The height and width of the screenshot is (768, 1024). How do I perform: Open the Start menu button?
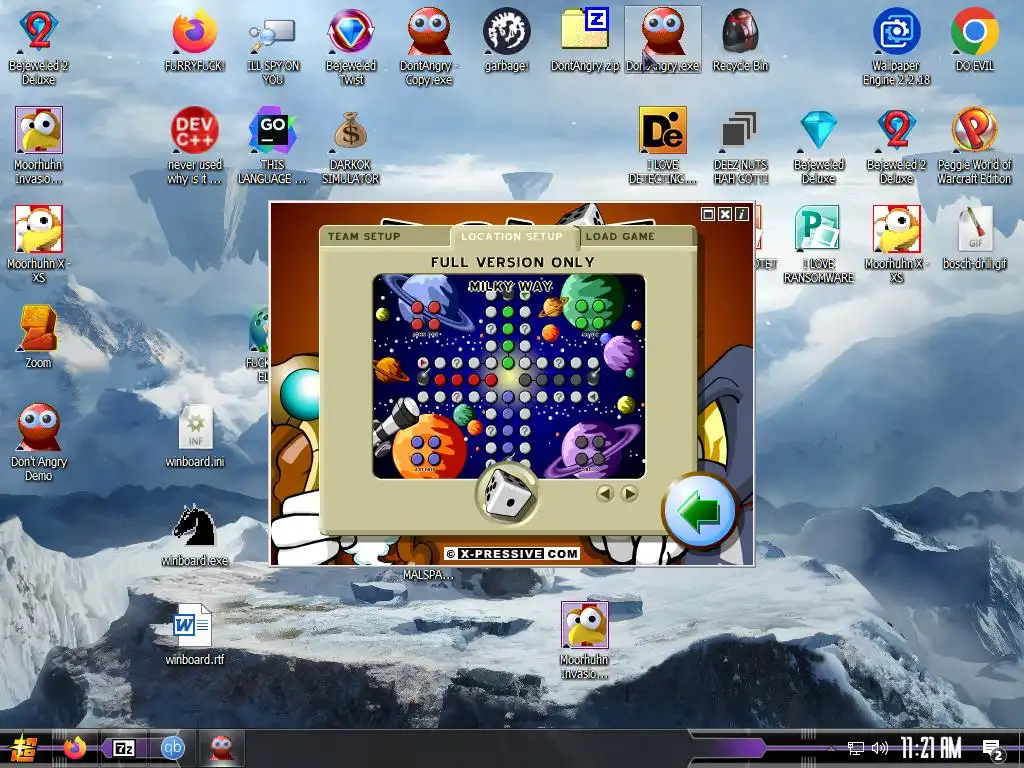point(24,748)
